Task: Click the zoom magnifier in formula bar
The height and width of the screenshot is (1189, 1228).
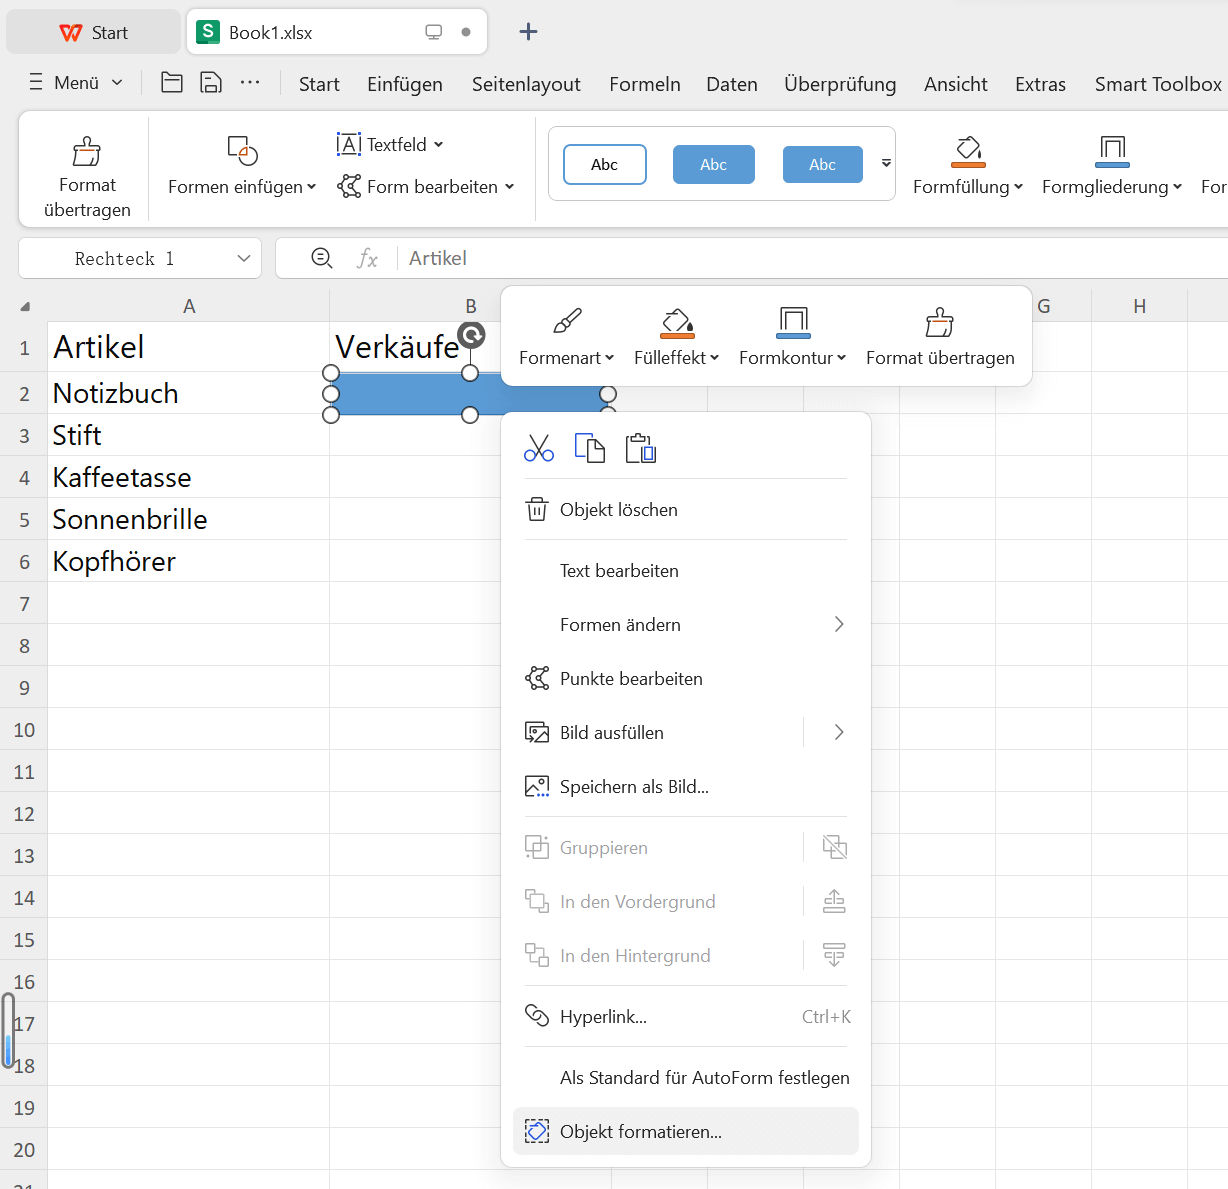Action: pos(322,258)
